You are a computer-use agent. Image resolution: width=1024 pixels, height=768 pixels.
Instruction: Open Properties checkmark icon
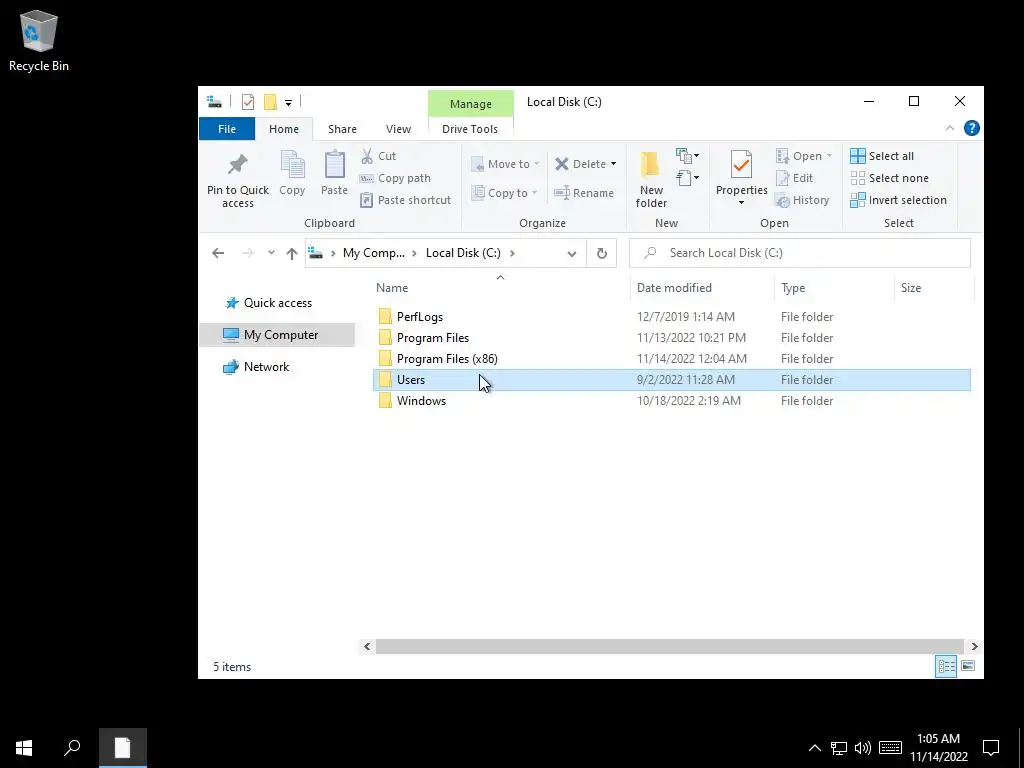[741, 165]
